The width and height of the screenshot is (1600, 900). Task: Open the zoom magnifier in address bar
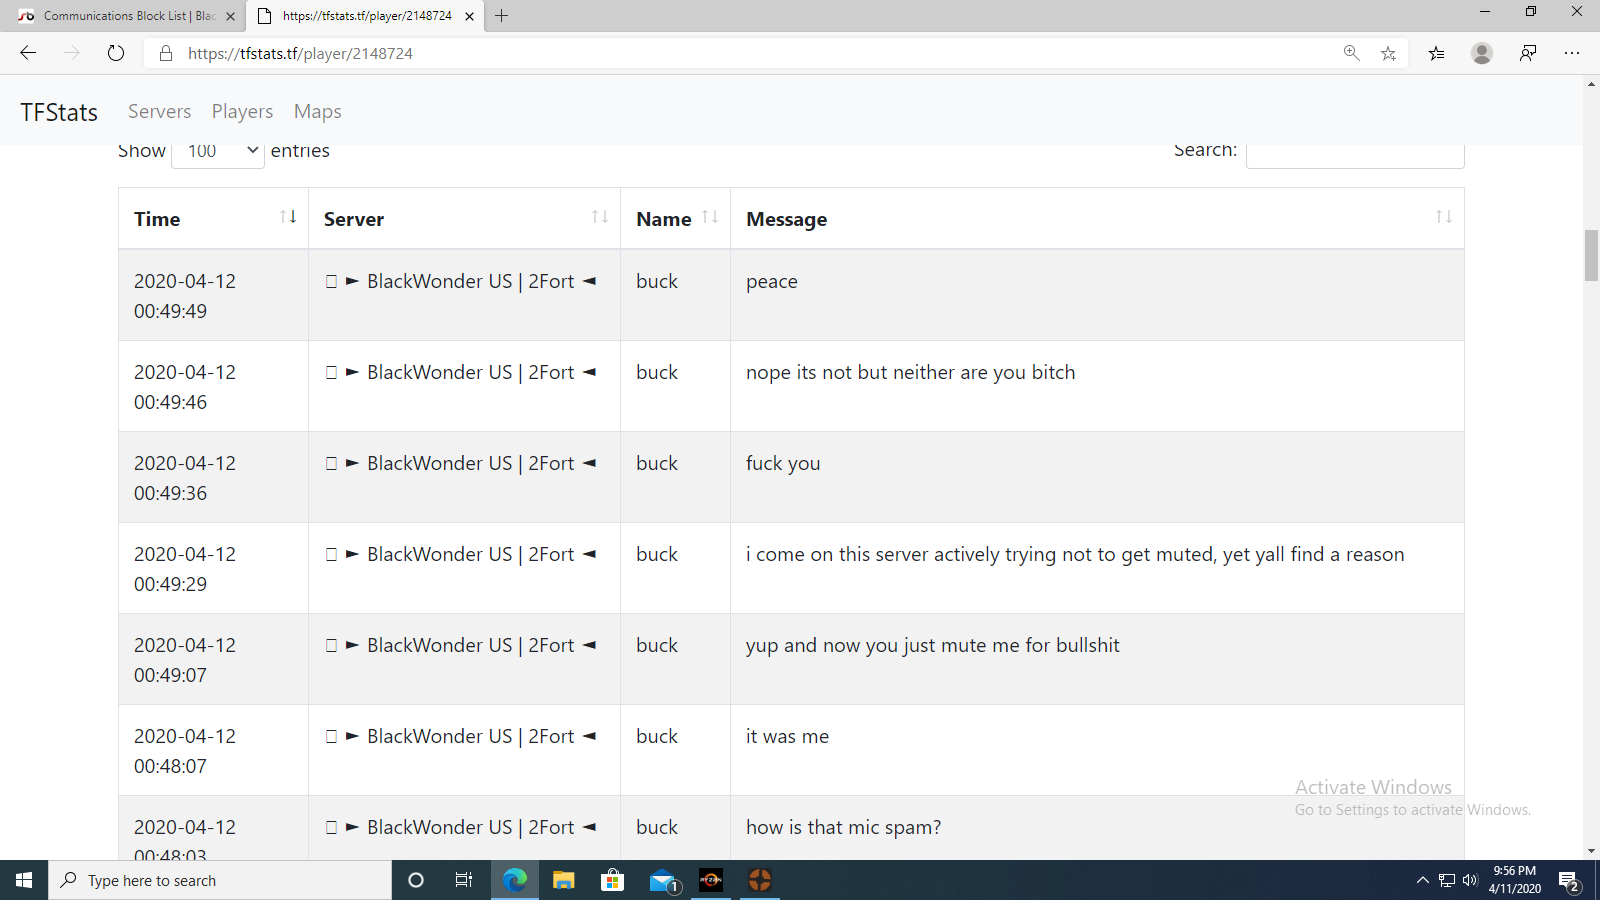pos(1352,53)
